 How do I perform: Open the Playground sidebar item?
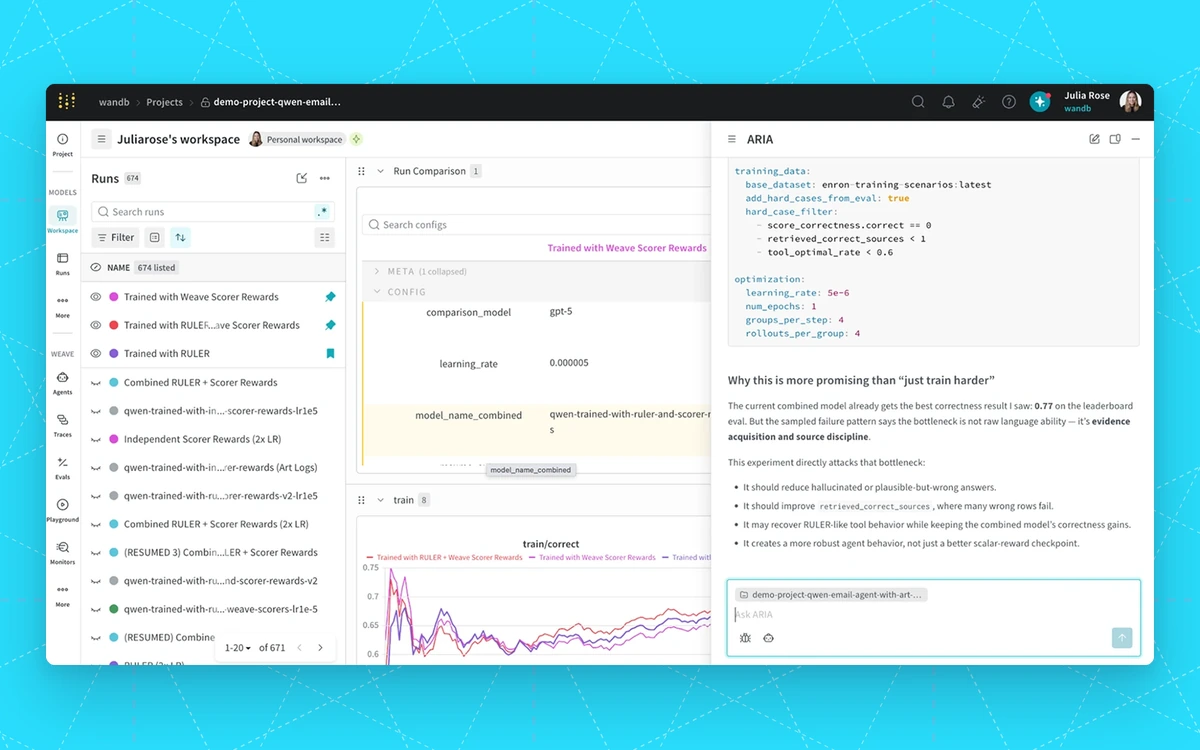[x=62, y=510]
